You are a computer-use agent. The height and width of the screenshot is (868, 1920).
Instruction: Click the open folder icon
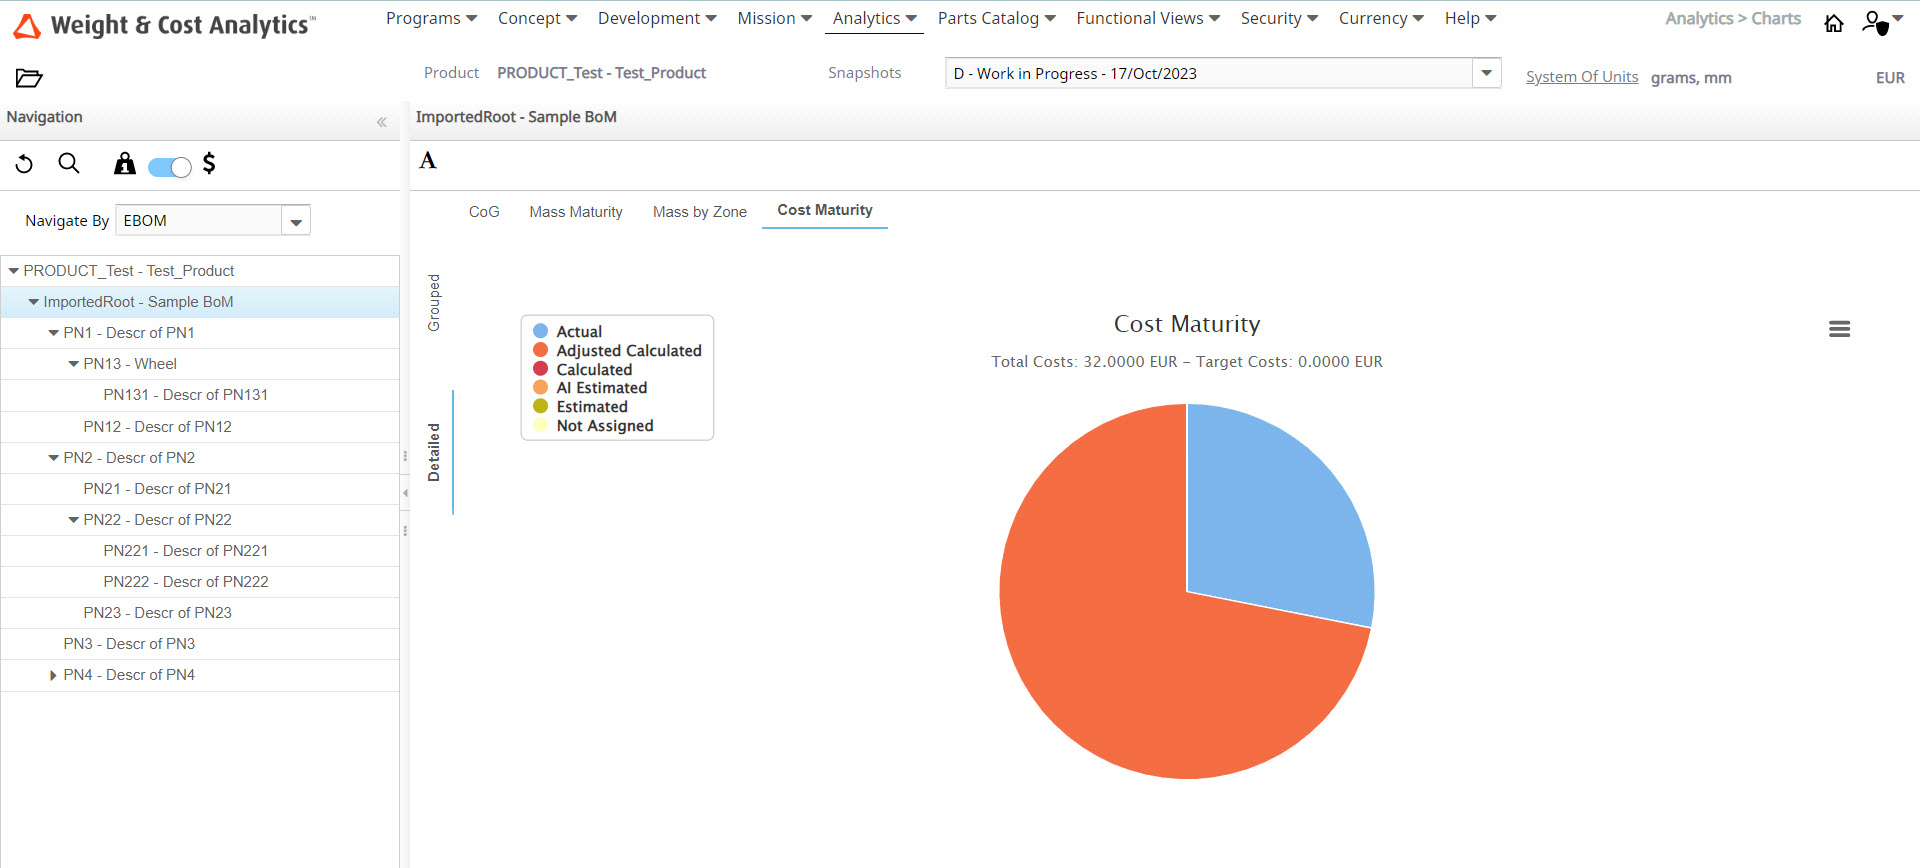pyautogui.click(x=29, y=78)
